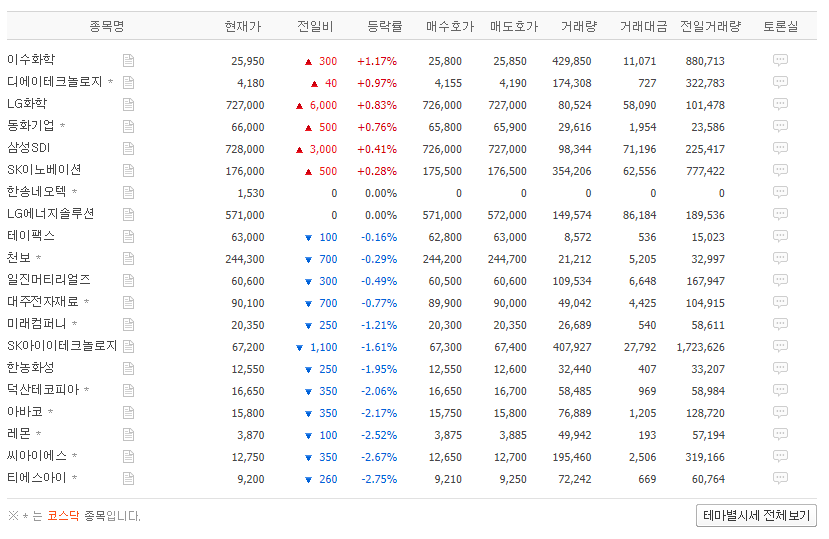Image resolution: width=829 pixels, height=539 pixels.
Task: Open document icon for 티에스아이
Action: point(128,479)
